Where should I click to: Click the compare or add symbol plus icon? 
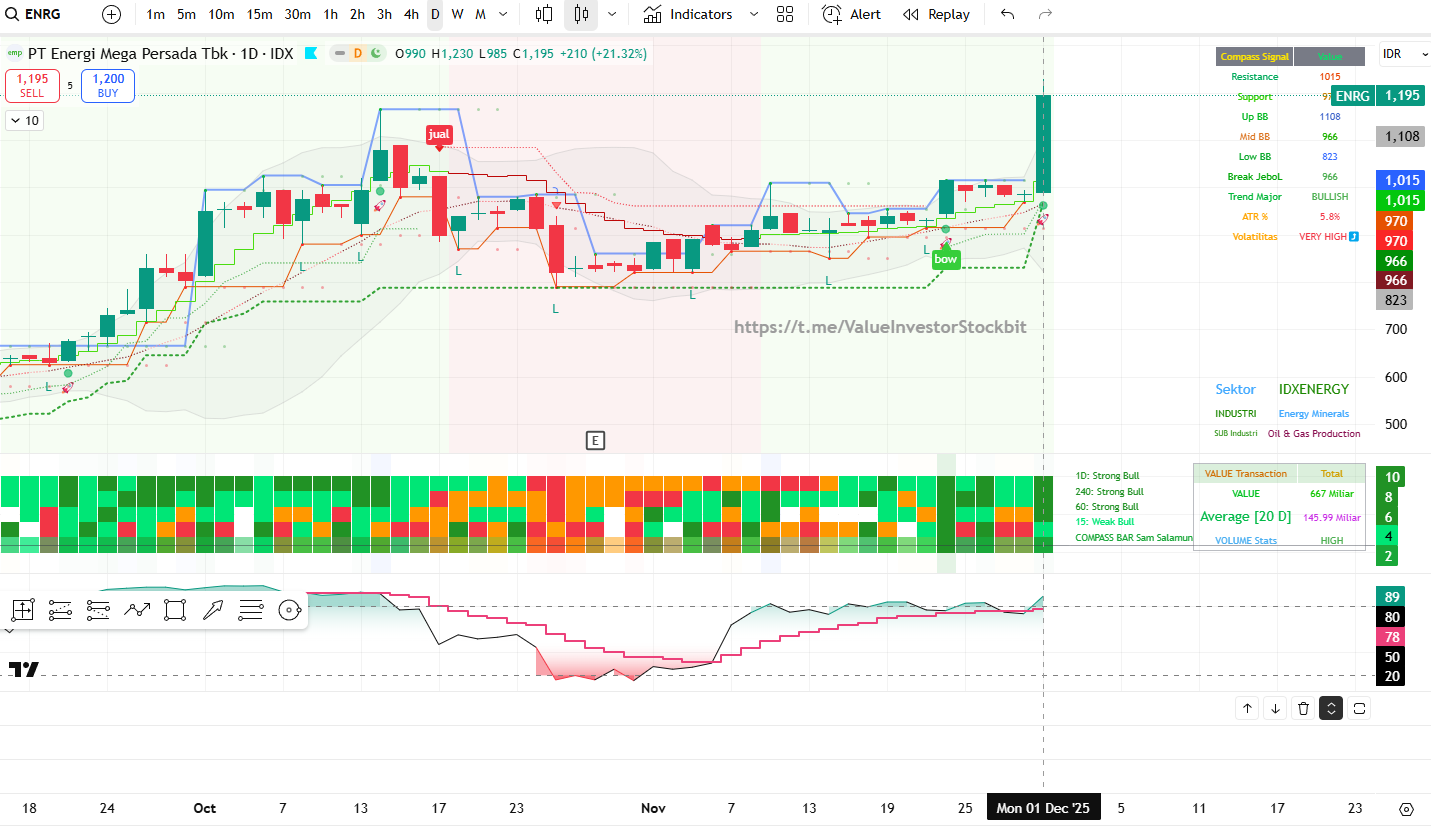tap(111, 14)
